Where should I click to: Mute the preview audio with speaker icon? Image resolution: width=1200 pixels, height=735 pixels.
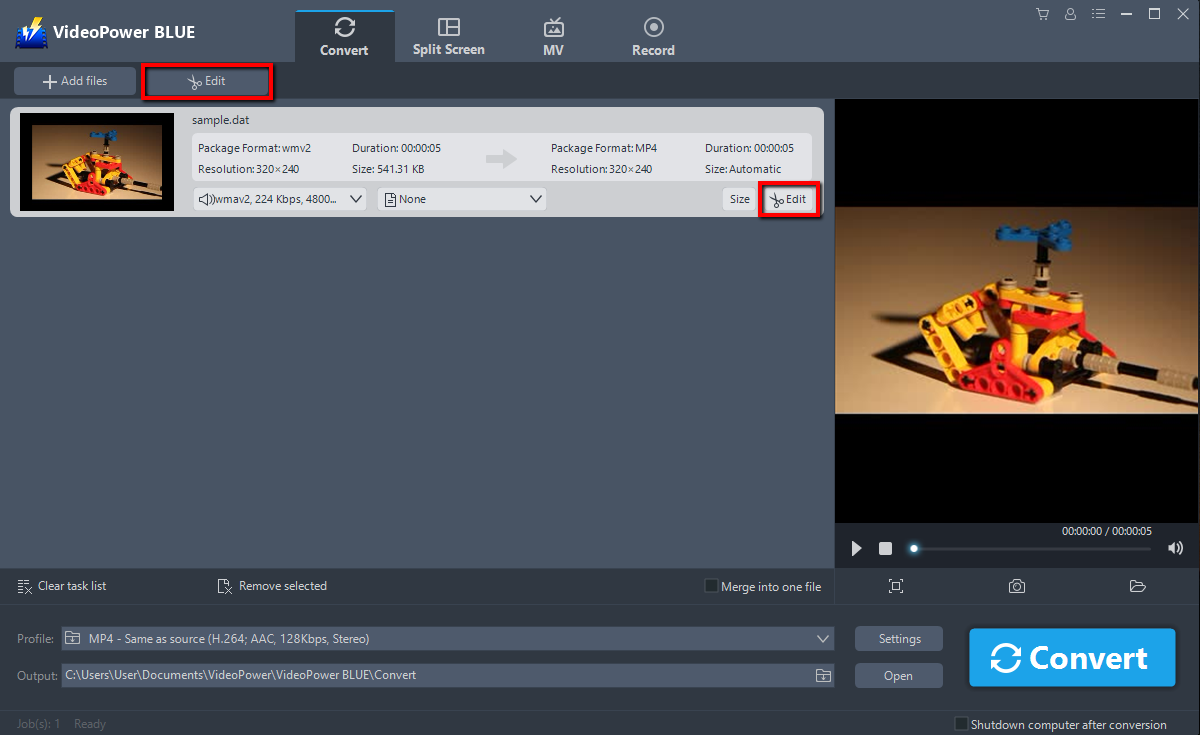(x=1175, y=548)
